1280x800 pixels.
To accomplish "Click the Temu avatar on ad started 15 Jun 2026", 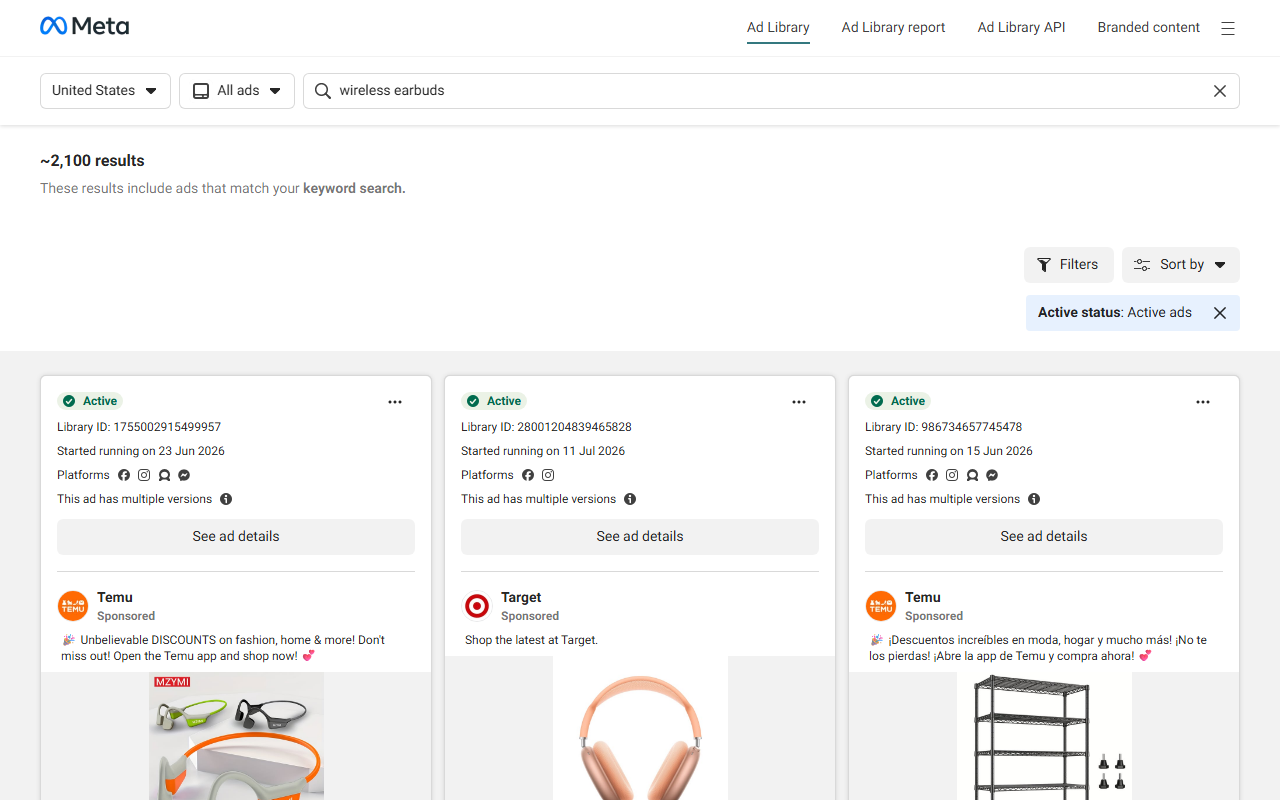I will tap(881, 606).
